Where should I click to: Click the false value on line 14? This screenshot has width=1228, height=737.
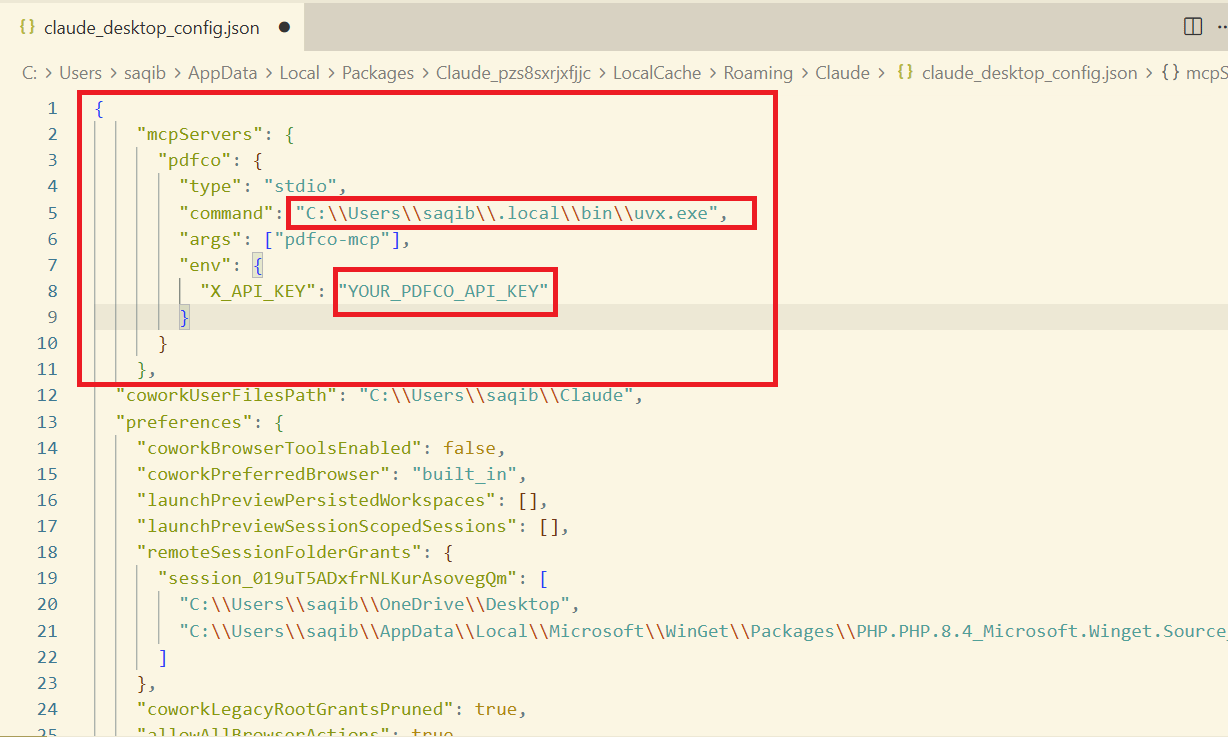pyautogui.click(x=468, y=448)
